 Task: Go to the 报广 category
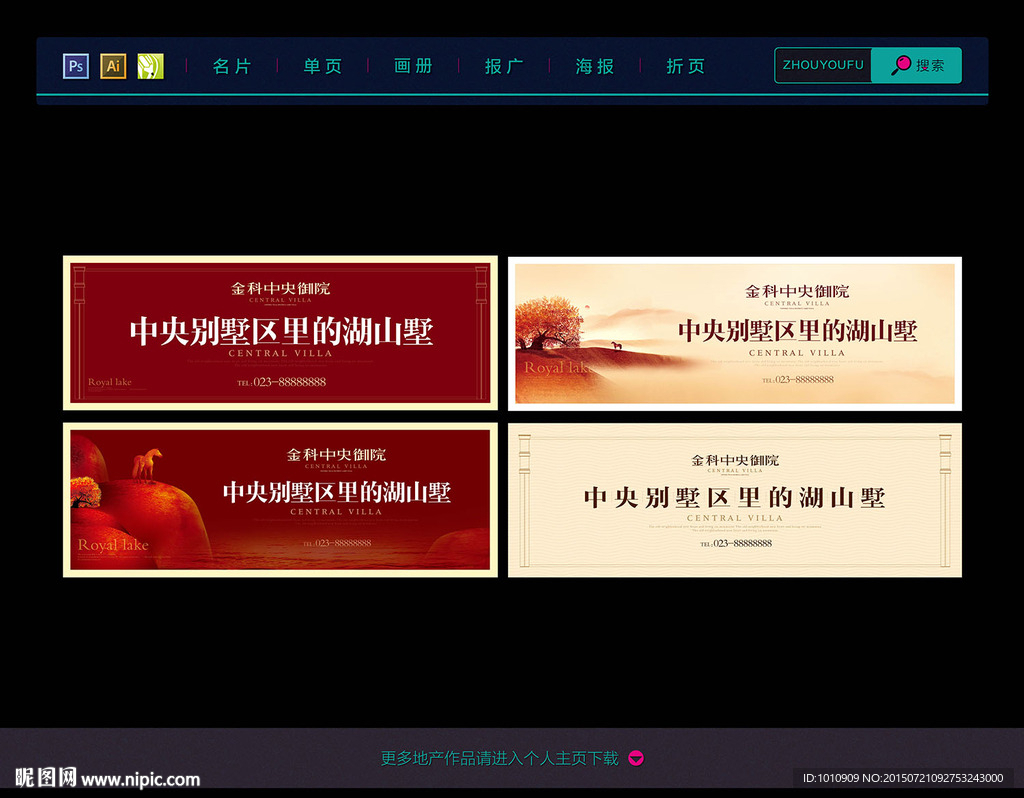click(504, 66)
